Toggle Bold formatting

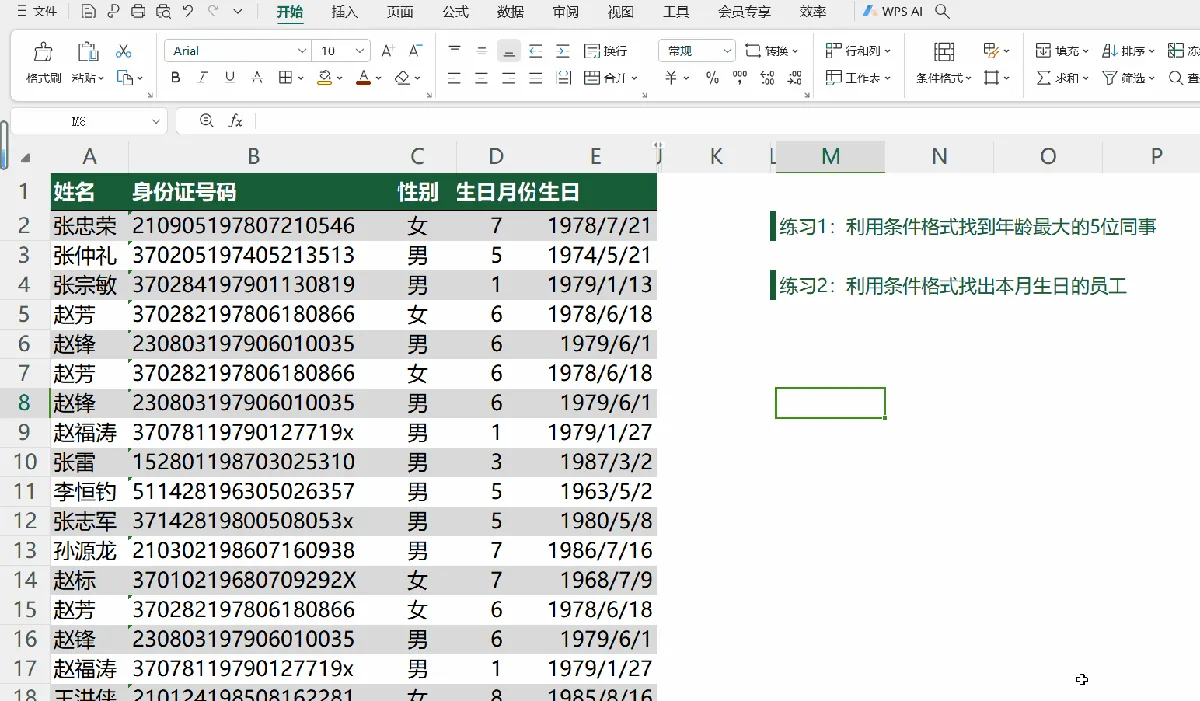[x=176, y=77]
